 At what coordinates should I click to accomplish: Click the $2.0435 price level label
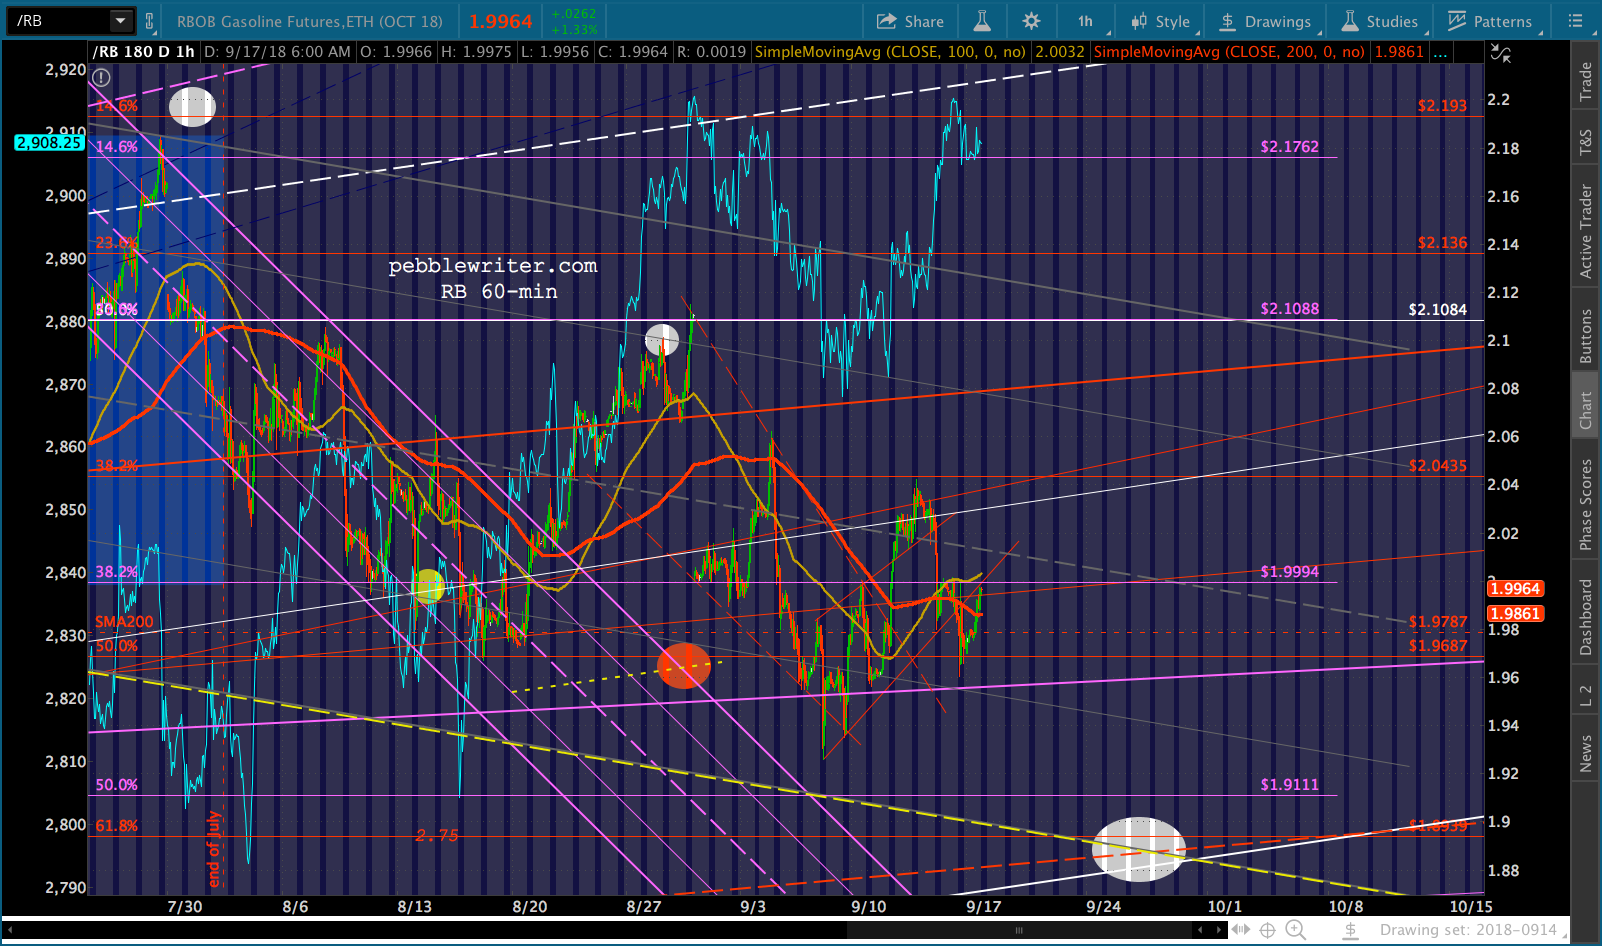tap(1437, 466)
